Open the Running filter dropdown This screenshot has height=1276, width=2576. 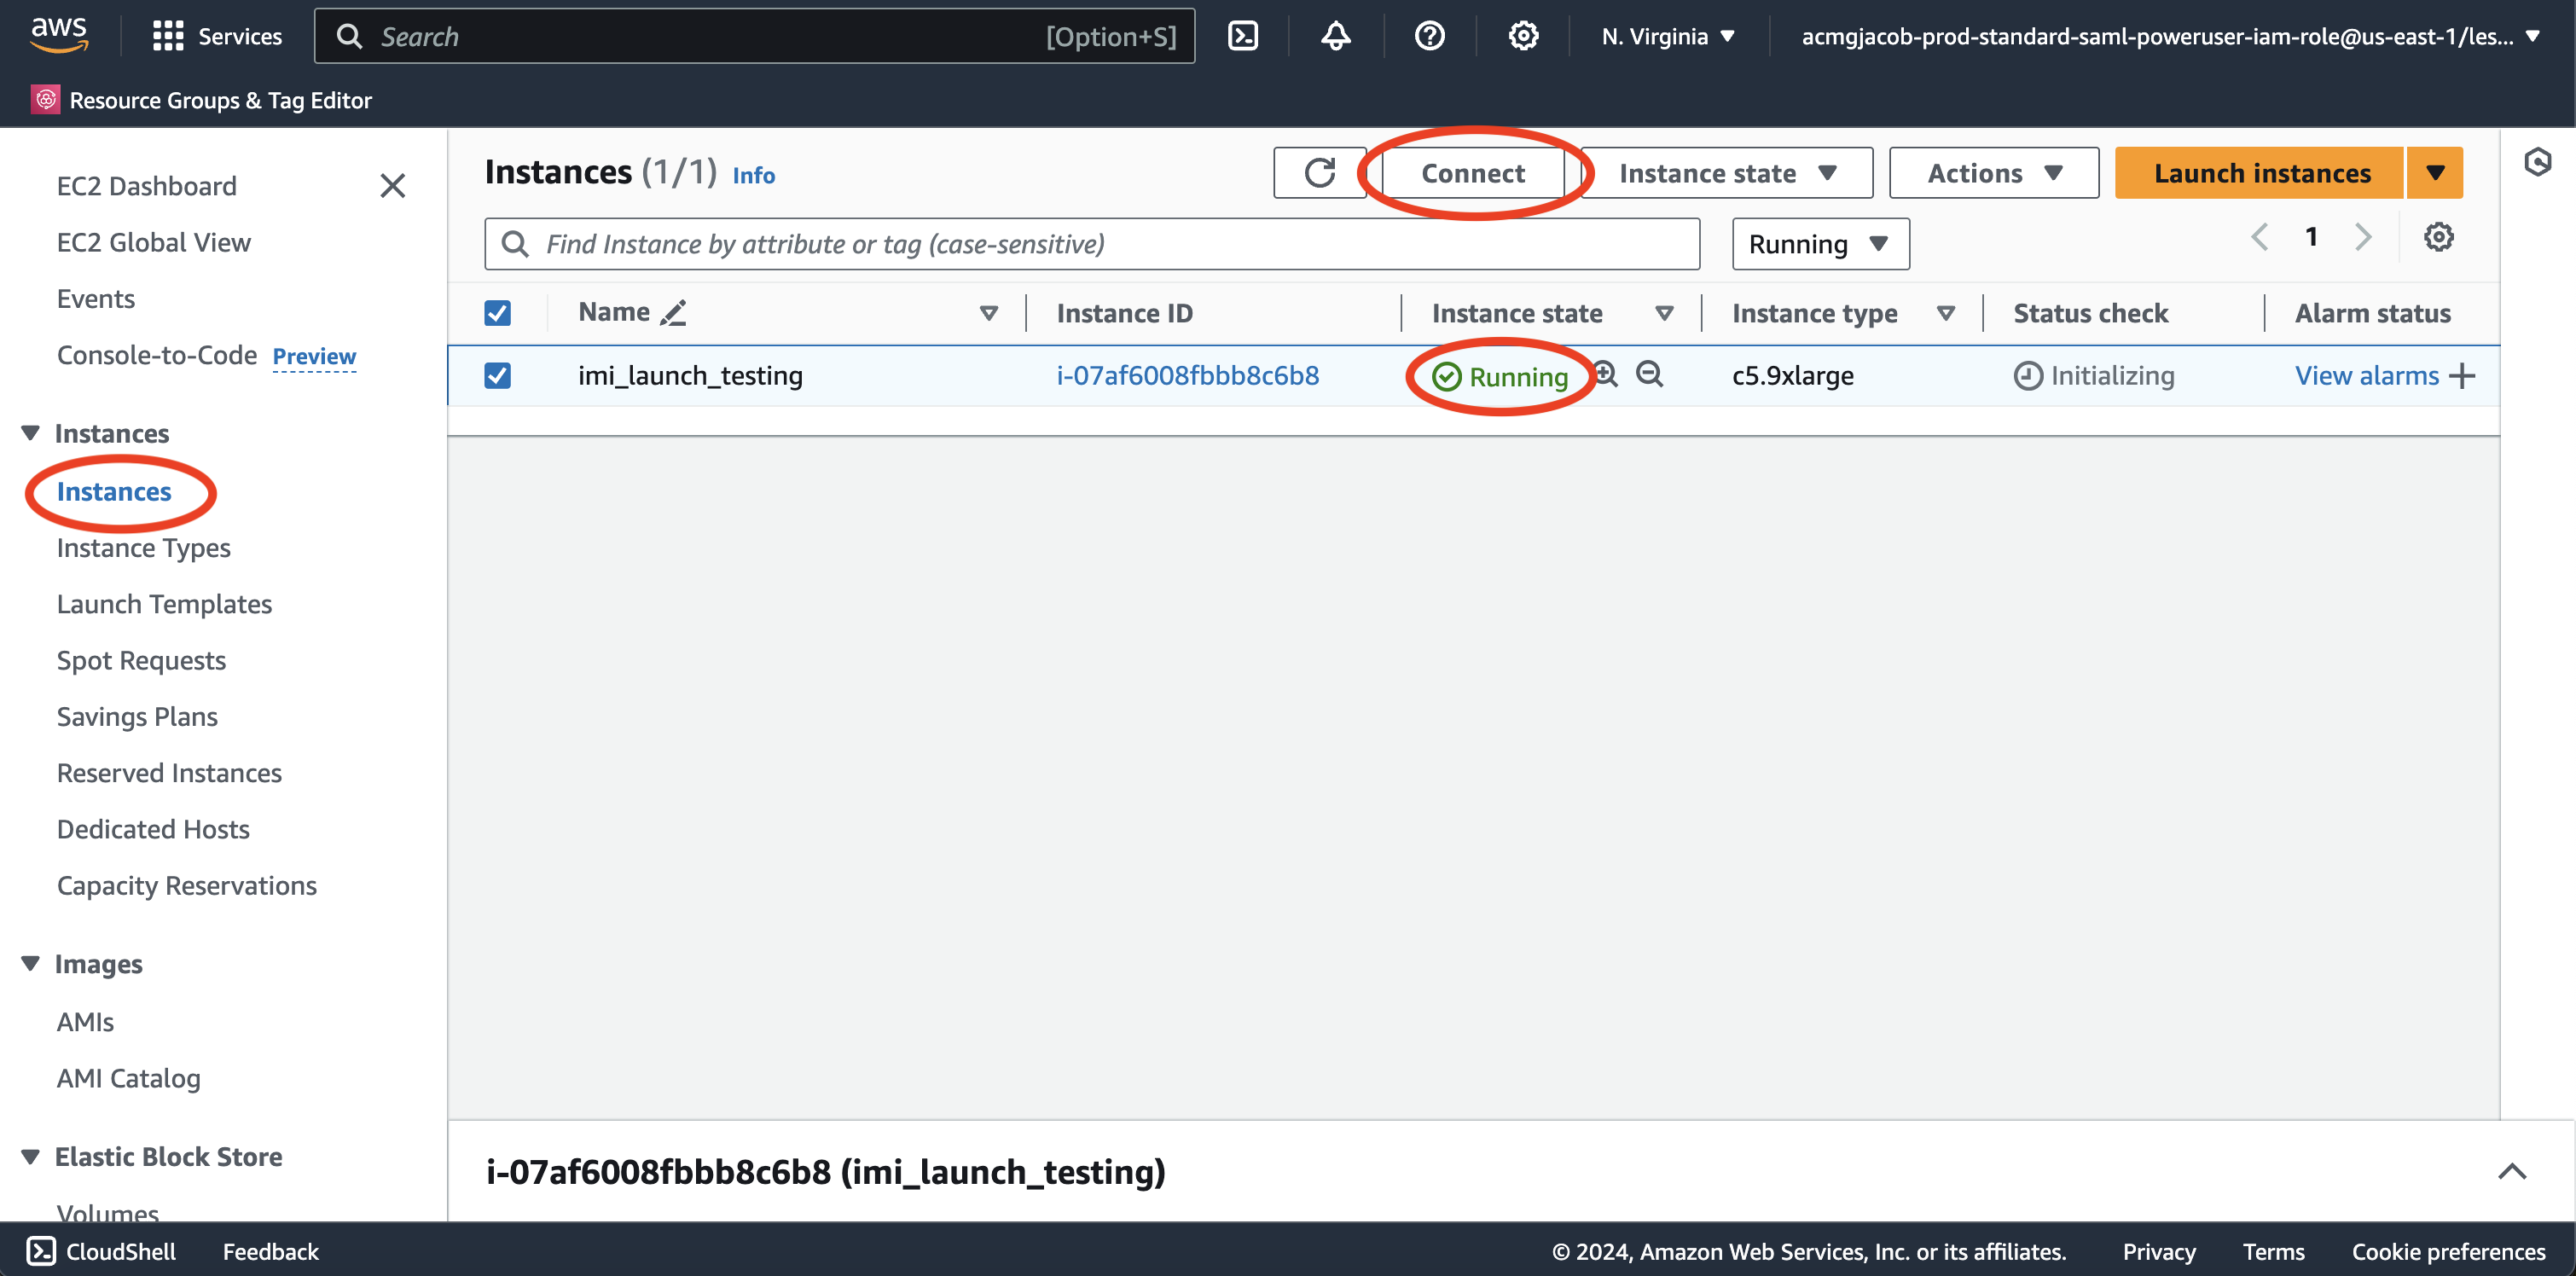click(x=1820, y=244)
